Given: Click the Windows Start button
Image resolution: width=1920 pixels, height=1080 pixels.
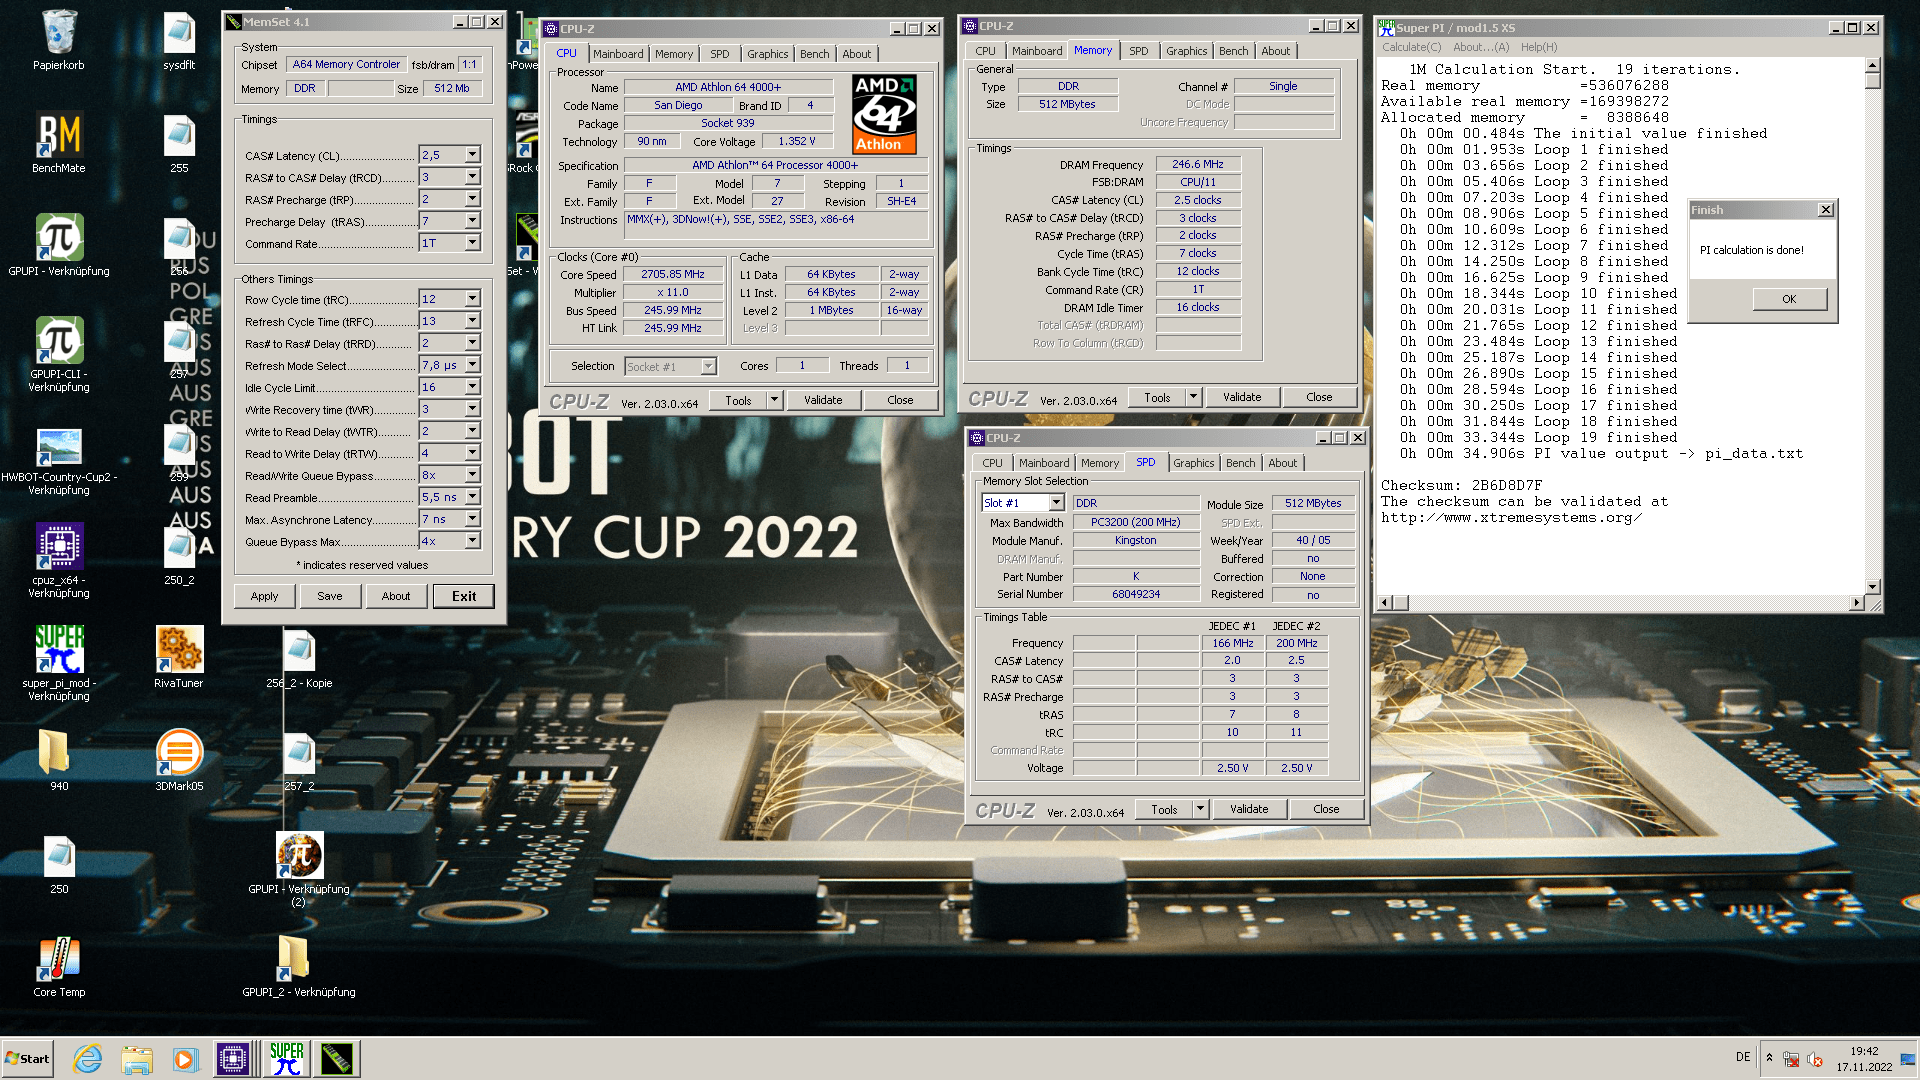Looking at the screenshot, I should (27, 1059).
